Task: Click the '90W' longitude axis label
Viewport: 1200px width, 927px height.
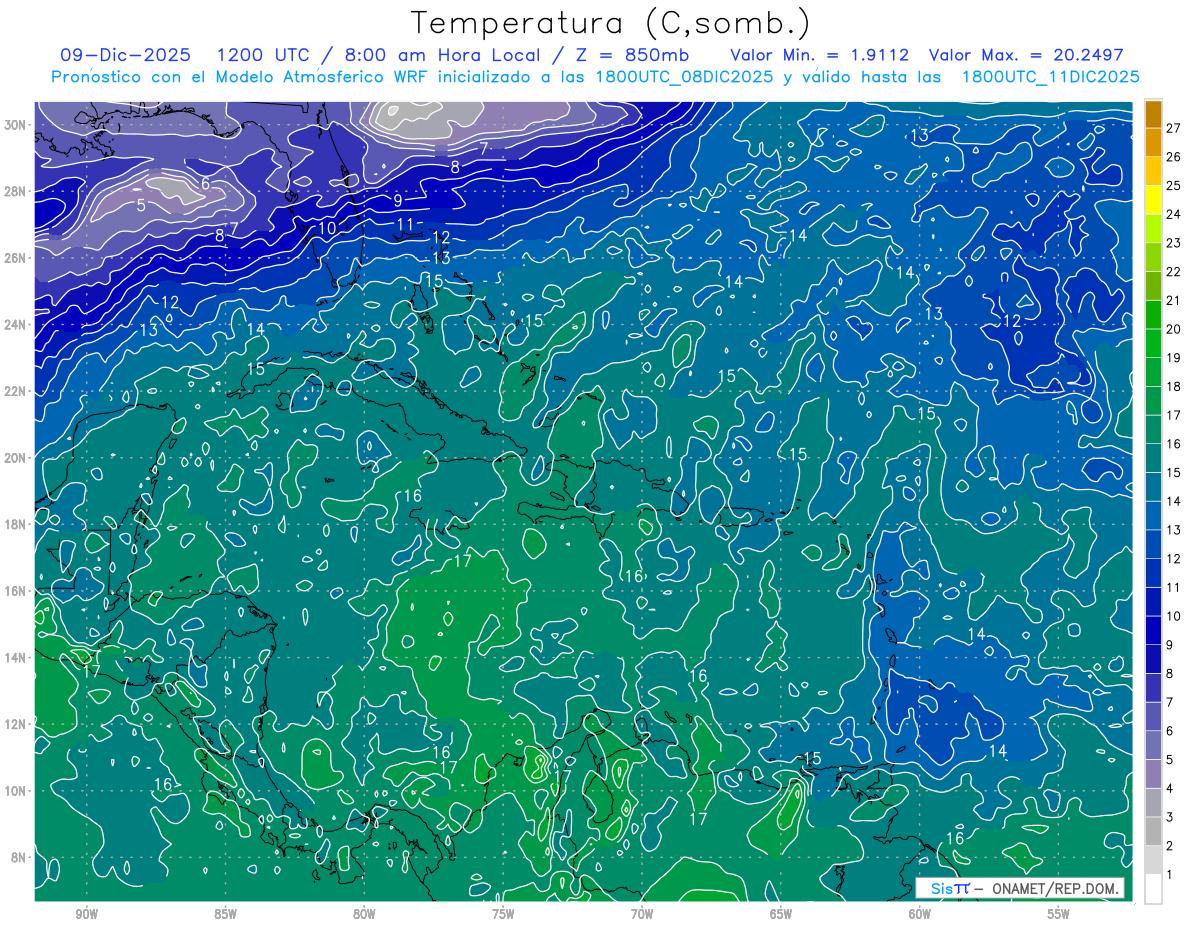Action: tap(86, 914)
